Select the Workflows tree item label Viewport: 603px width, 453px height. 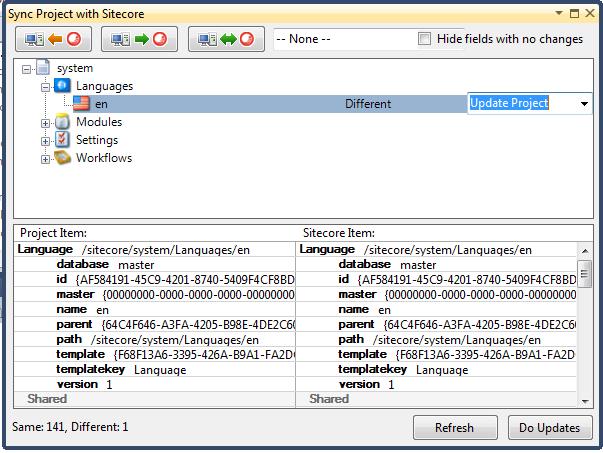coord(104,158)
